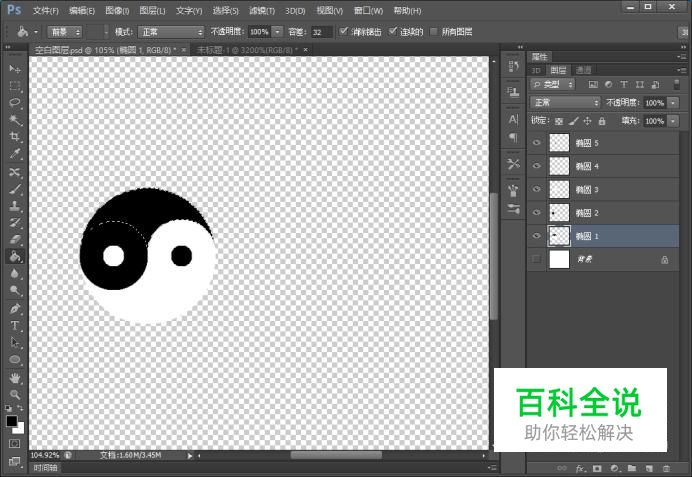Open the 文件(F) menu
This screenshot has width=692, height=477.
tap(45, 11)
